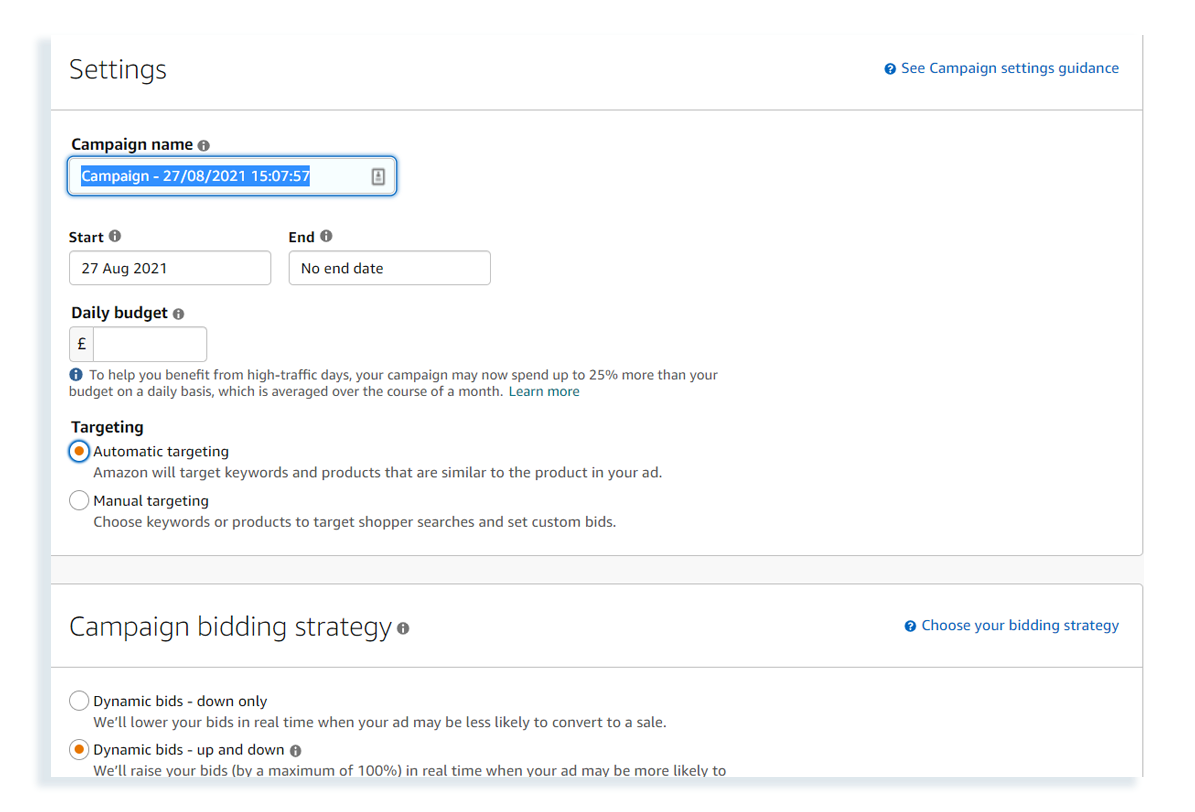Image resolution: width=1195 pixels, height=812 pixels.
Task: Open the End date picker showing No end date
Action: 389,268
